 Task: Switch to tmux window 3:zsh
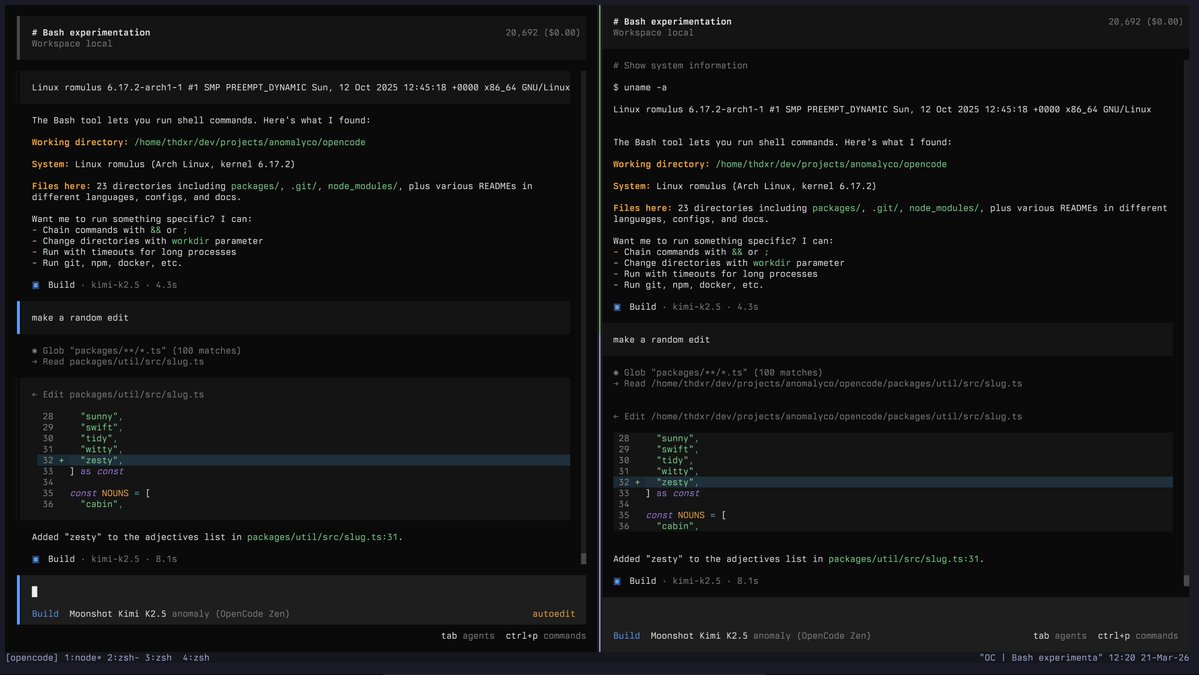[x=158, y=657]
